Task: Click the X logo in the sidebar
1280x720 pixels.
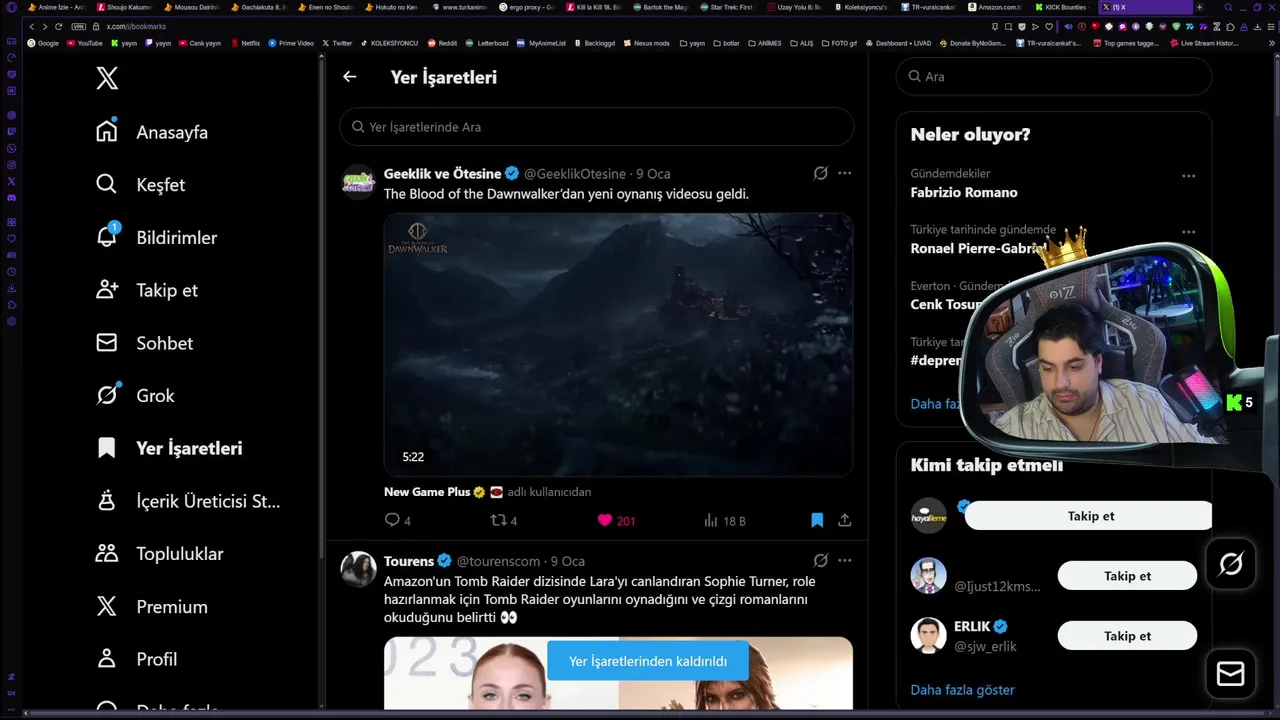Action: [x=107, y=78]
